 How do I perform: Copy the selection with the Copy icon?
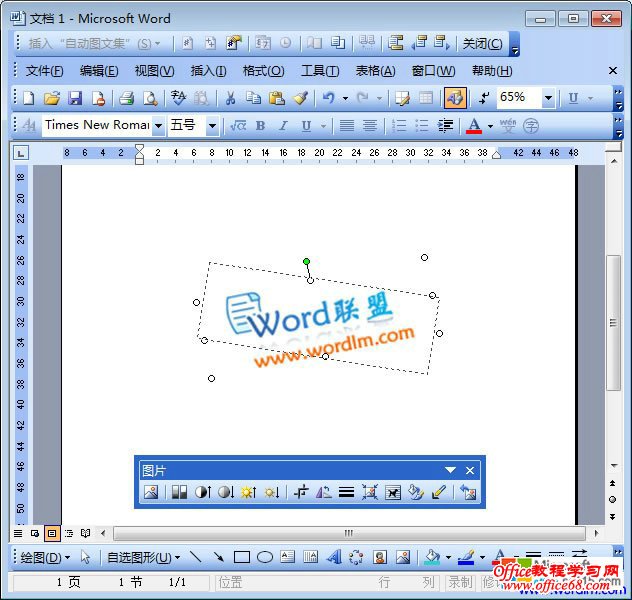[x=254, y=98]
